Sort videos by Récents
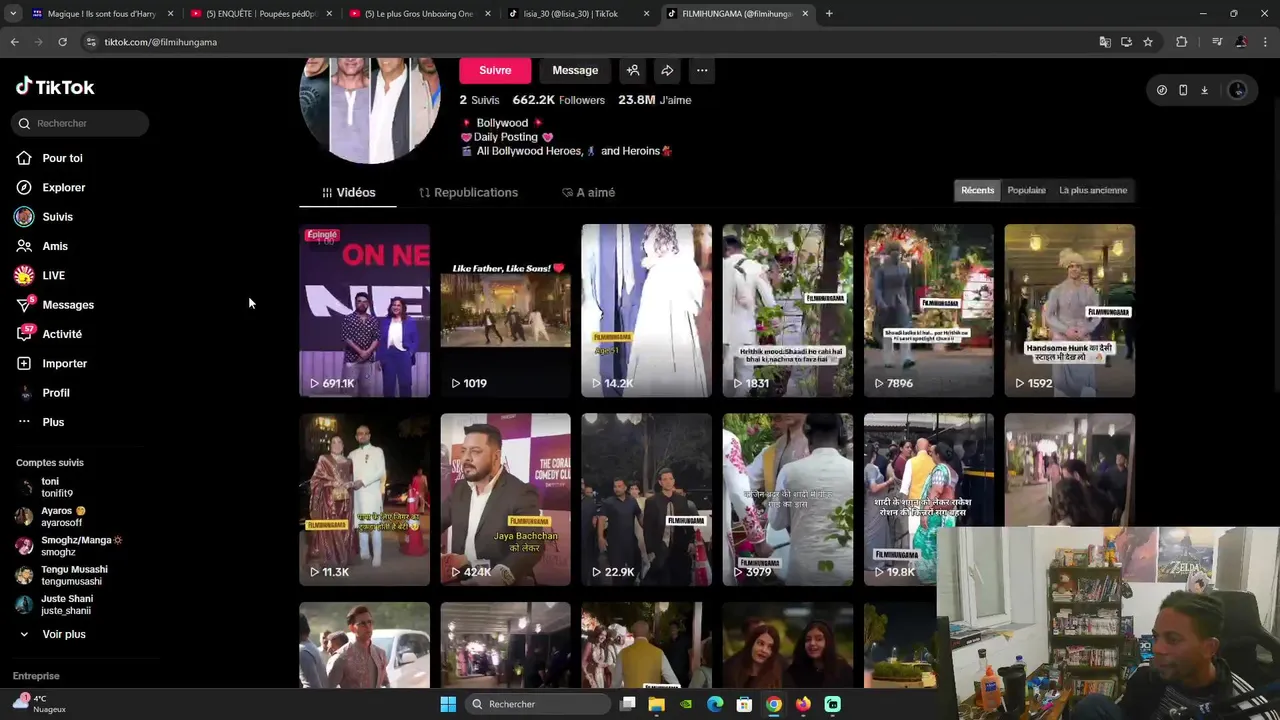Image resolution: width=1280 pixels, height=720 pixels. click(977, 190)
